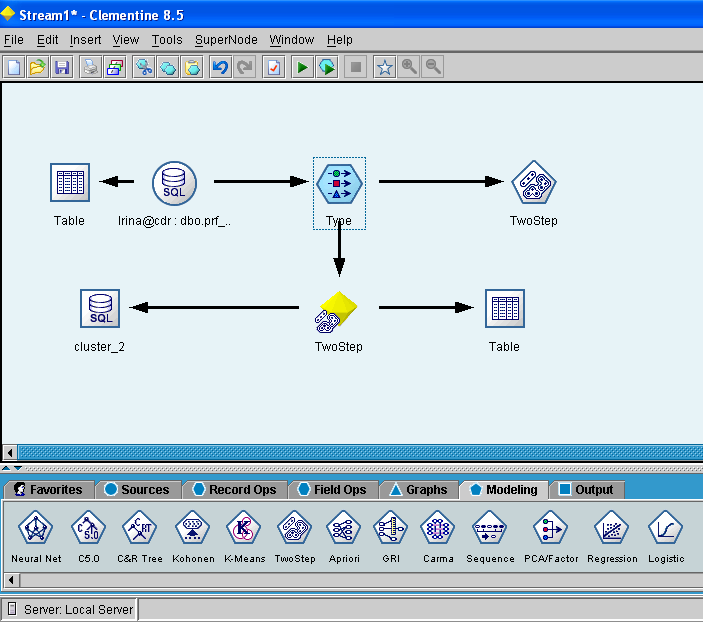Create a new stream with the blank-page icon
Image resolution: width=703 pixels, height=622 pixels.
coord(14,67)
